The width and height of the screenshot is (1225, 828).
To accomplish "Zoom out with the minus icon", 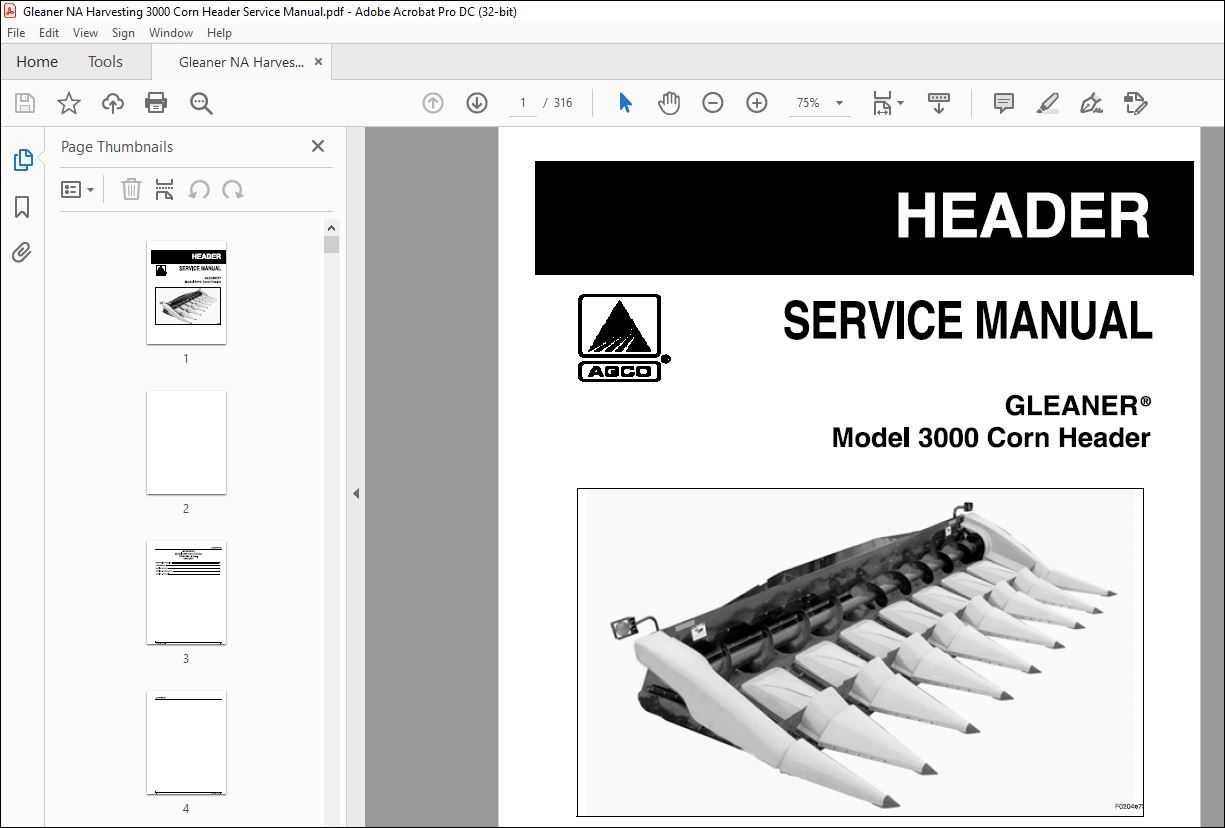I will coord(713,103).
